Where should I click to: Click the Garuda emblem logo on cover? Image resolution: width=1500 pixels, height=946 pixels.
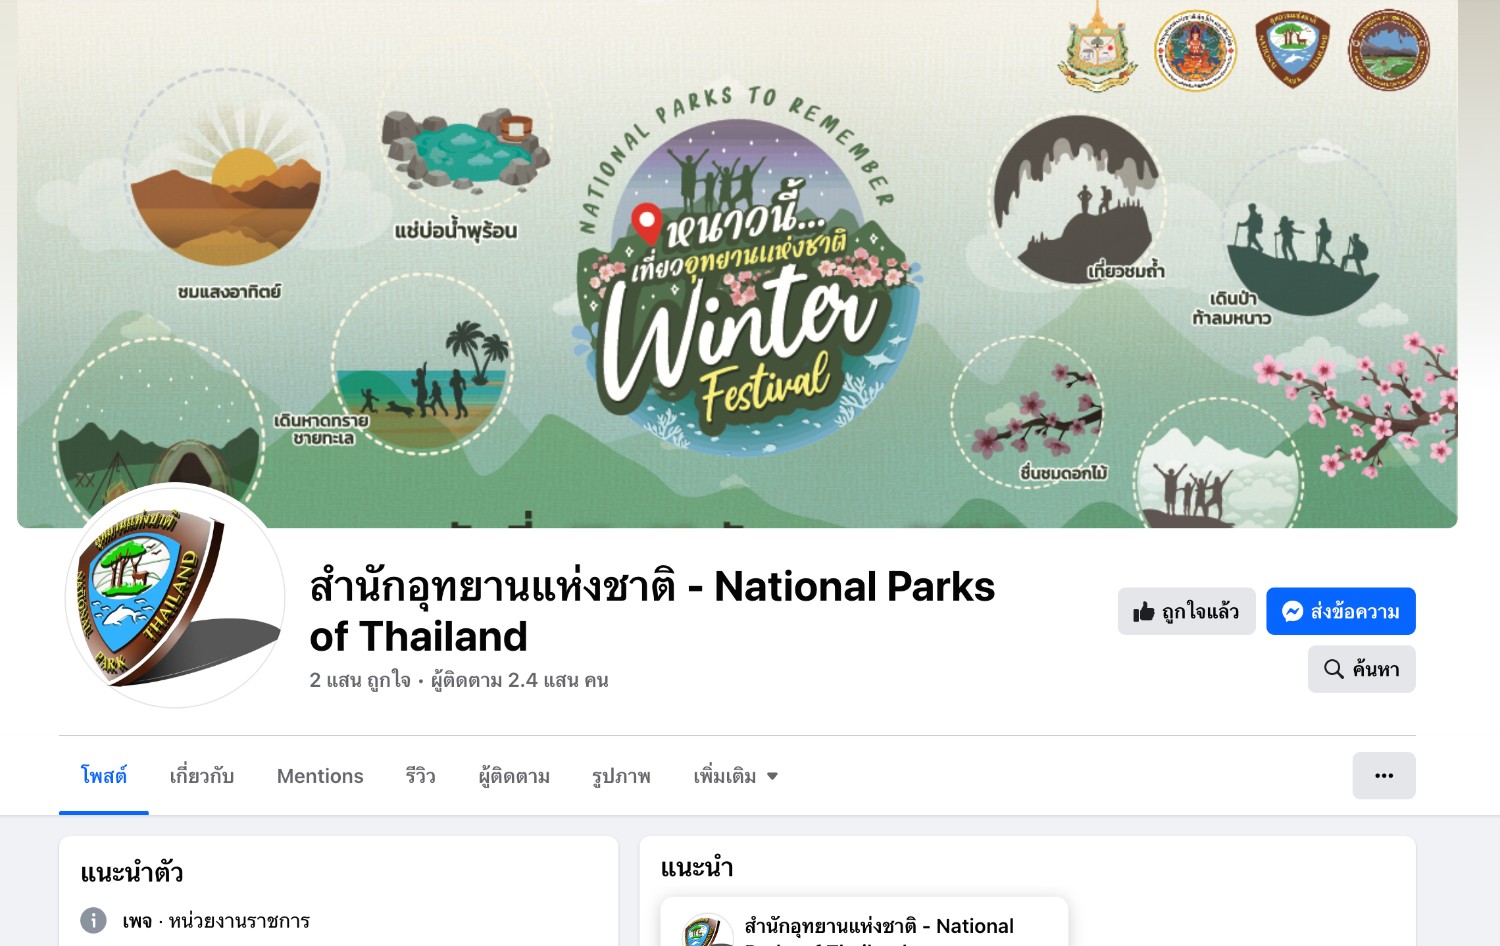(1097, 48)
